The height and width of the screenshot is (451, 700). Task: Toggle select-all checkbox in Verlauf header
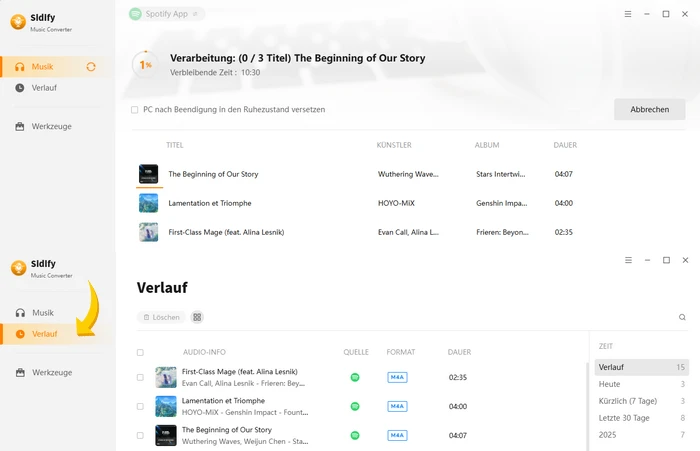click(140, 352)
